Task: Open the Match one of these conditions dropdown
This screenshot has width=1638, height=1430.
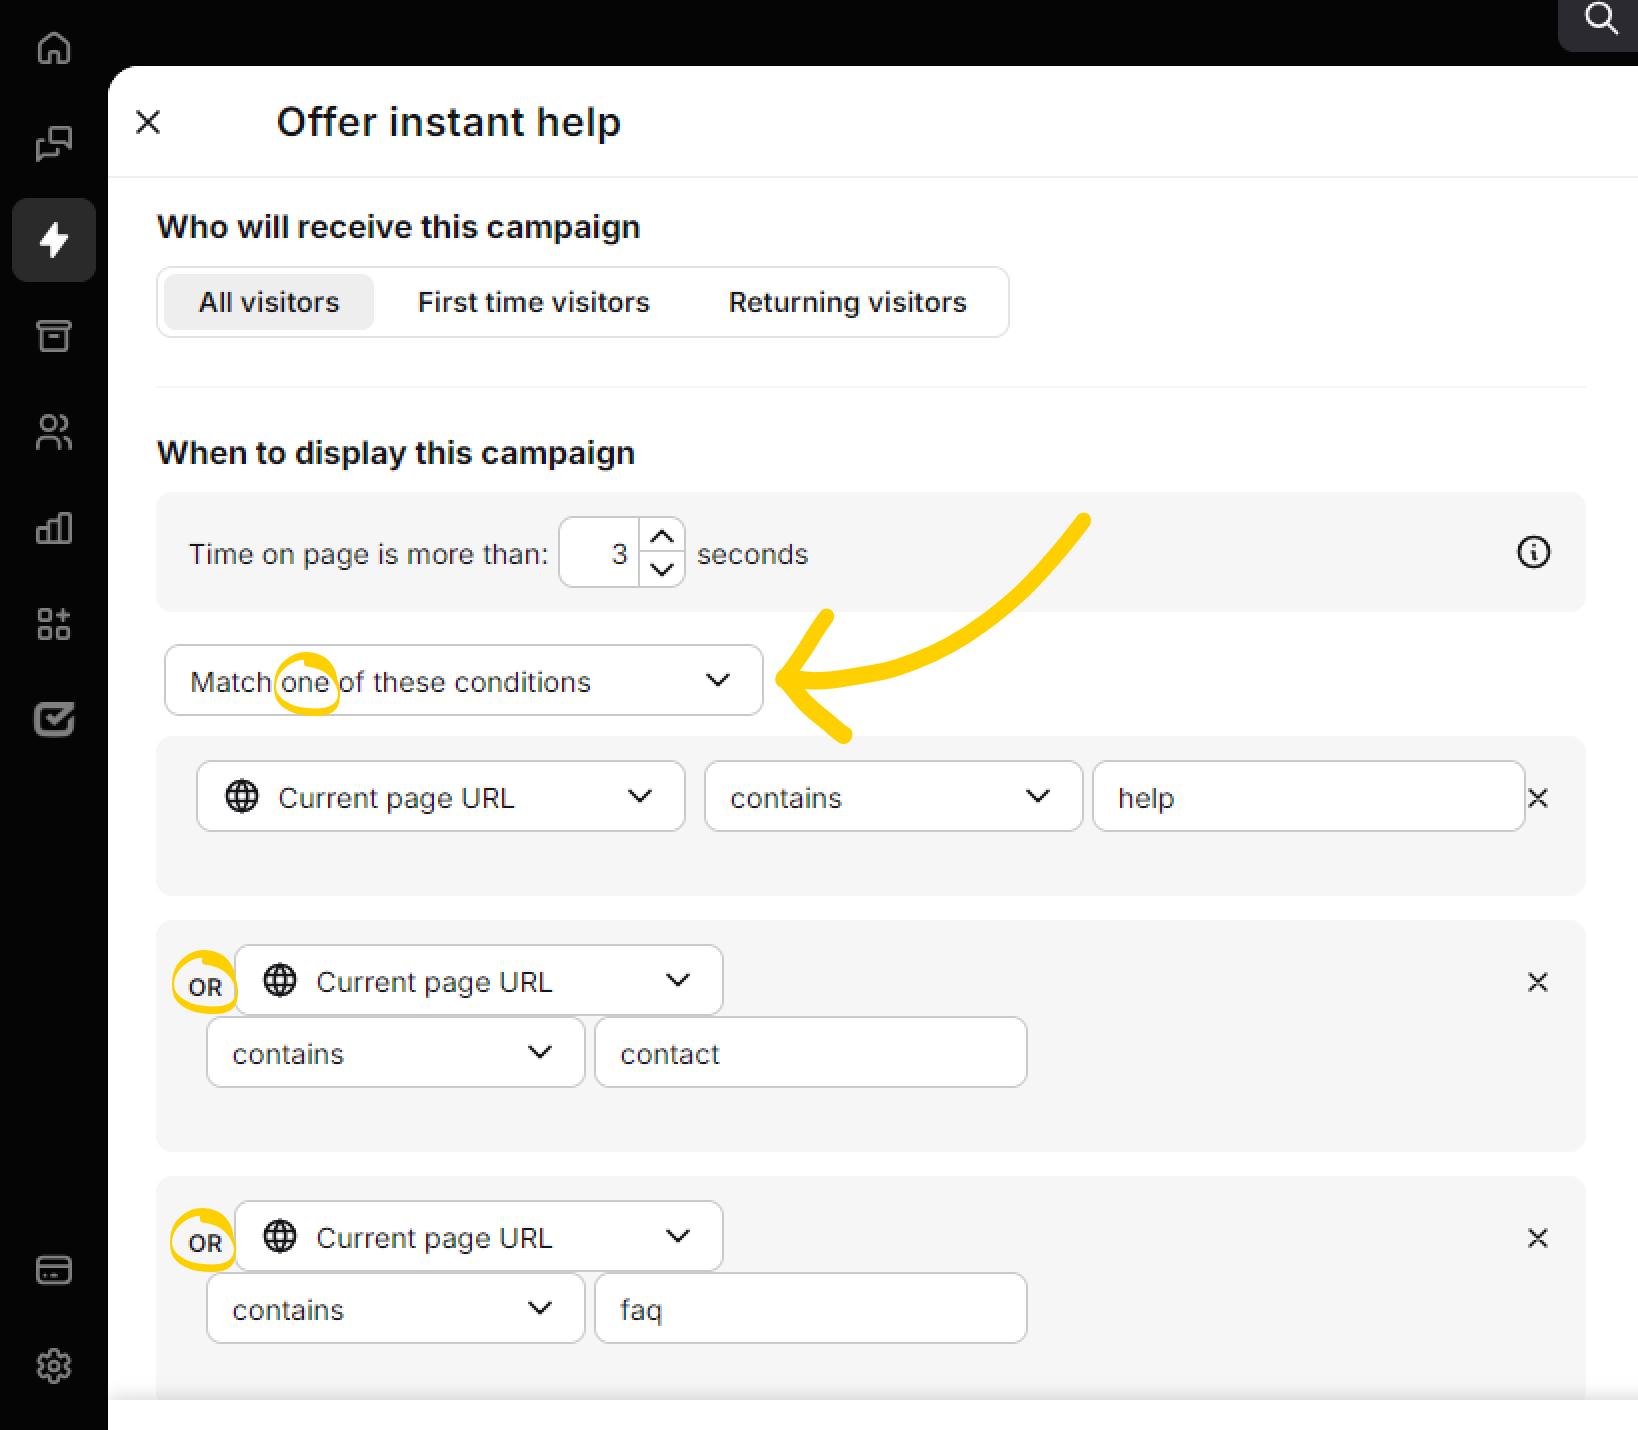Action: 464,680
